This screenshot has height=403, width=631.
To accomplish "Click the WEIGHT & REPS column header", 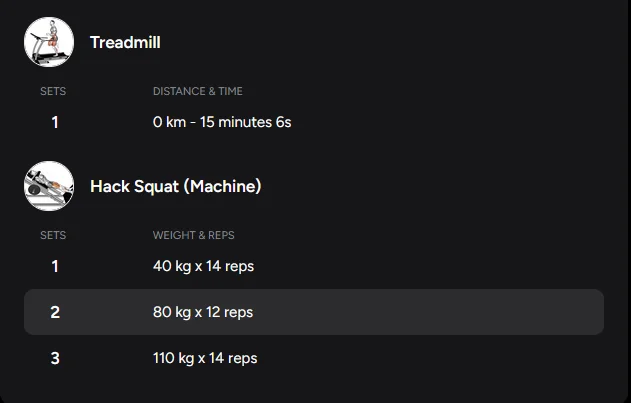I will tap(194, 235).
